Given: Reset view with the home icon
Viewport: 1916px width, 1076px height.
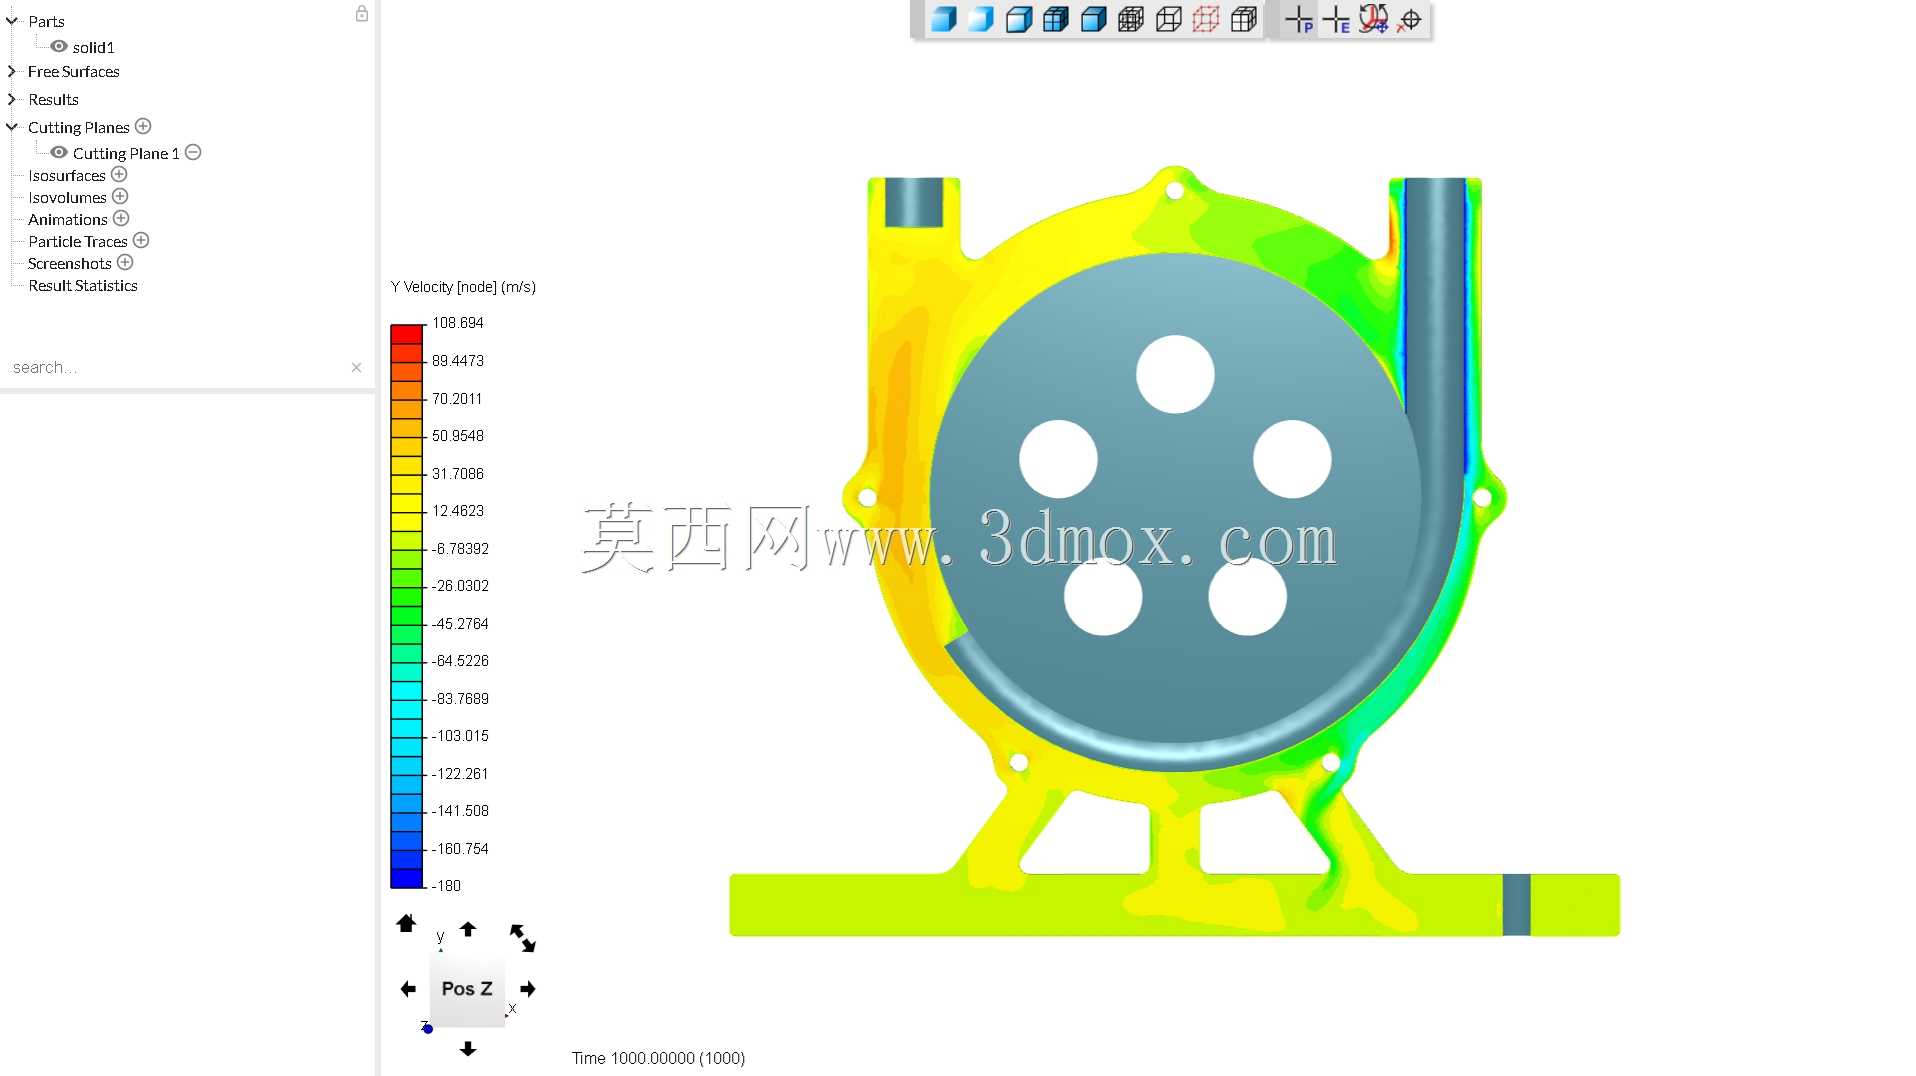Looking at the screenshot, I should tap(405, 923).
